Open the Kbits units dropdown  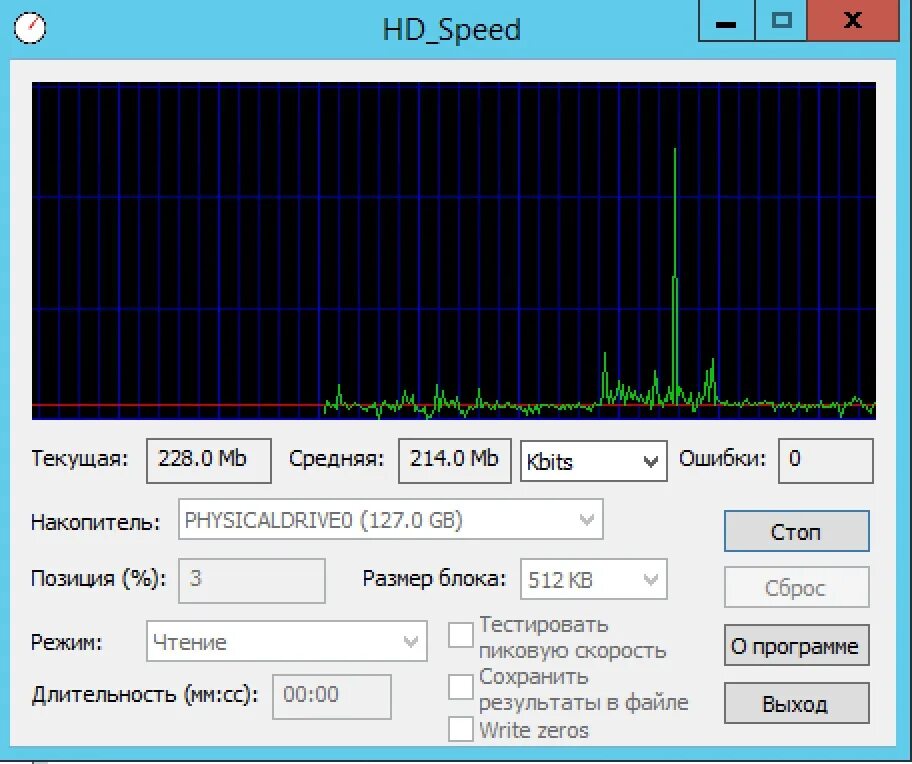[593, 461]
